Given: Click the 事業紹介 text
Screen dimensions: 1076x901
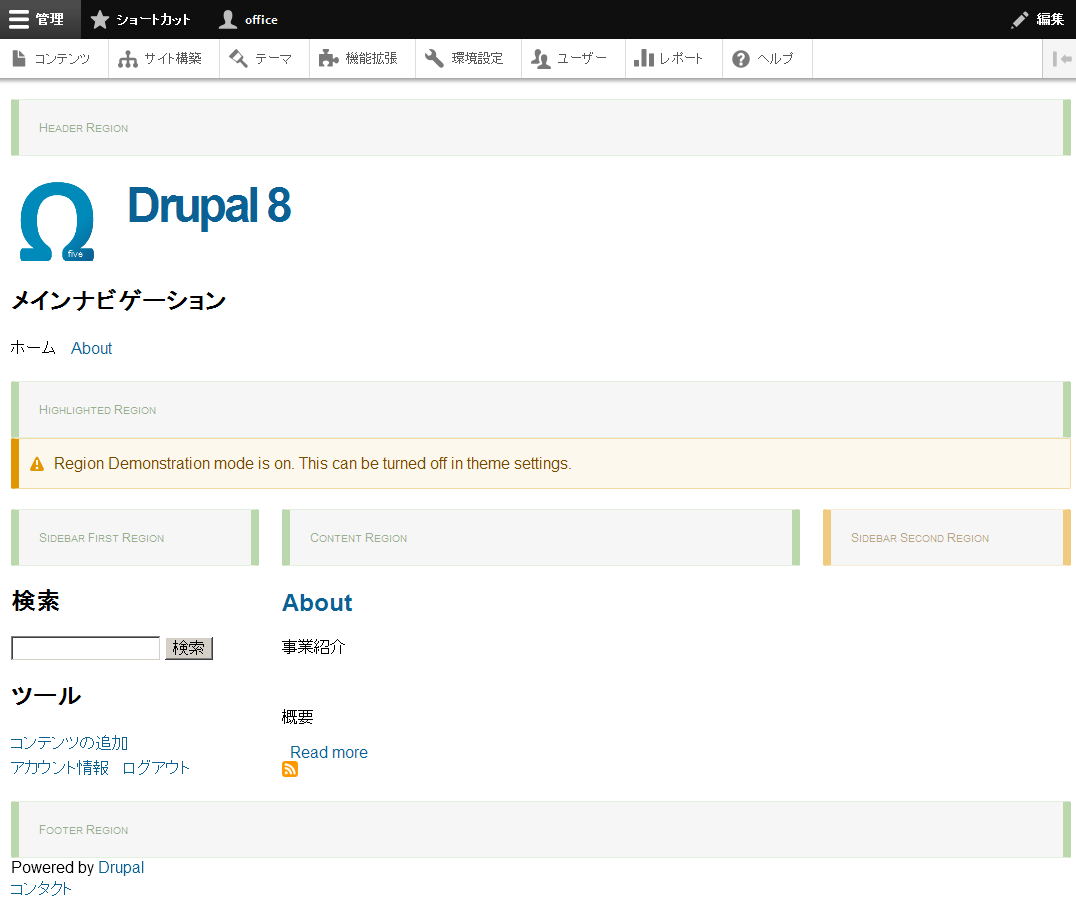Looking at the screenshot, I should click(314, 647).
